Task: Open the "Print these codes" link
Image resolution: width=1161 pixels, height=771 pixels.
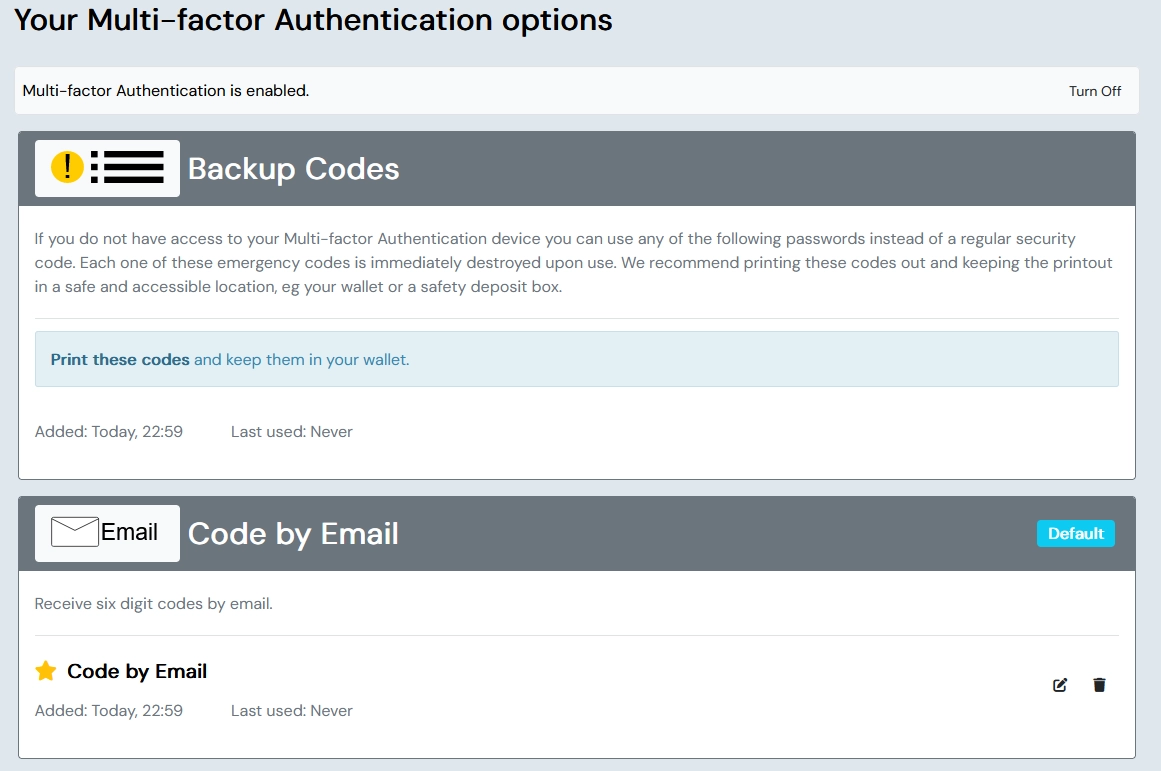Action: click(x=120, y=359)
